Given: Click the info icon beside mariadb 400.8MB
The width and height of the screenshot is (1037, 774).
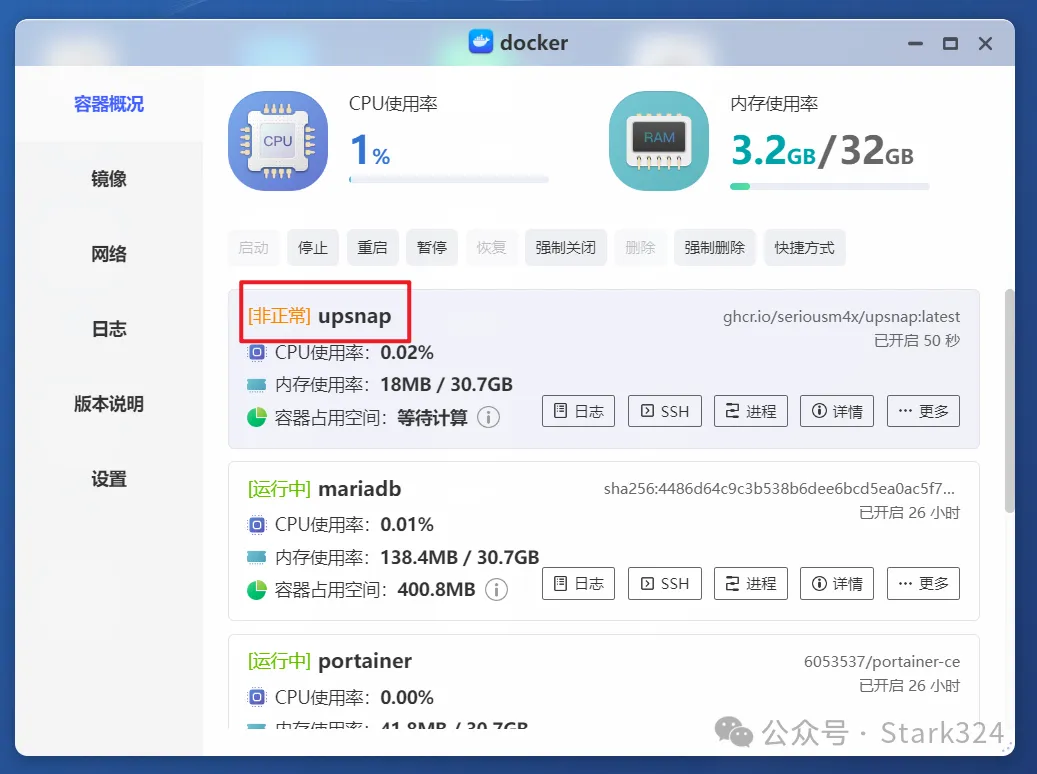Looking at the screenshot, I should (497, 589).
